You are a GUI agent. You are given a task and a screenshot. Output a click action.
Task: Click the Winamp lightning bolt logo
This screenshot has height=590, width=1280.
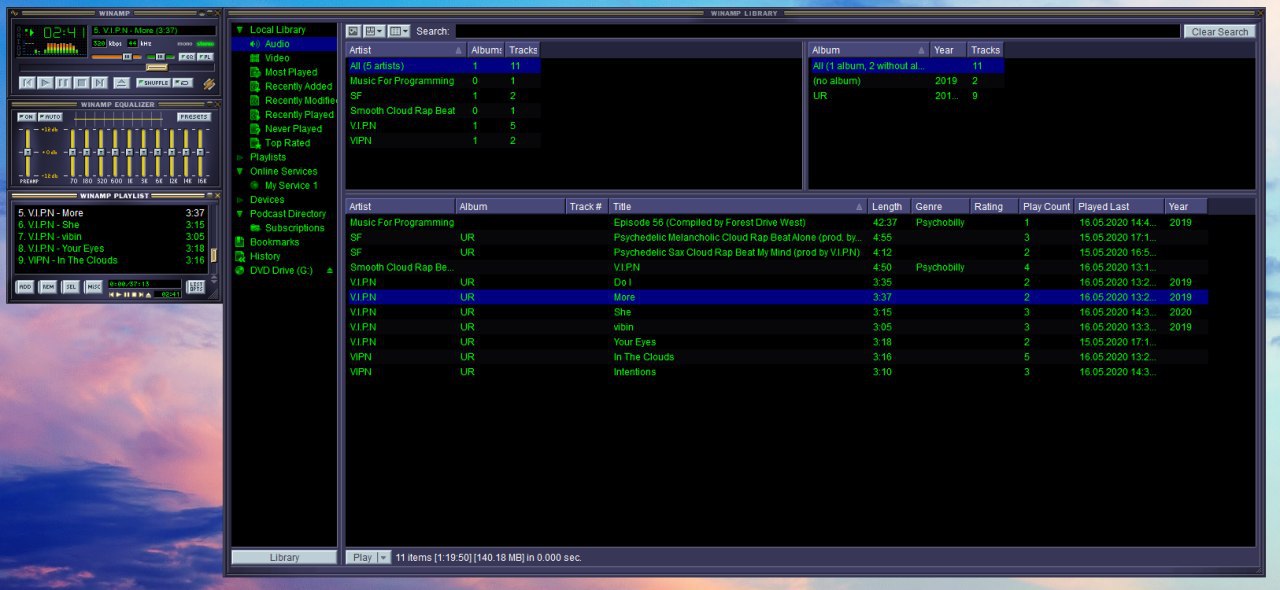[x=209, y=84]
